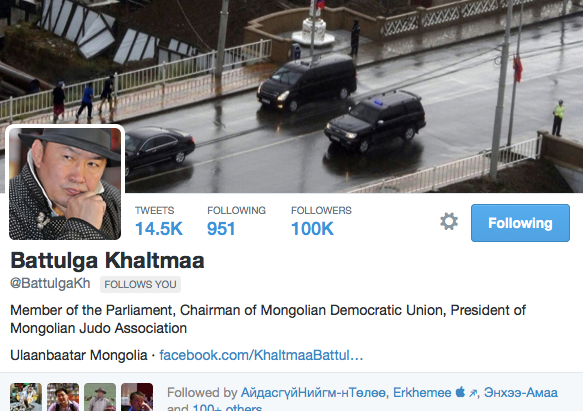Click the first follower avatar thumbnail
Viewport: 583px width, 411px height.
coord(26,397)
